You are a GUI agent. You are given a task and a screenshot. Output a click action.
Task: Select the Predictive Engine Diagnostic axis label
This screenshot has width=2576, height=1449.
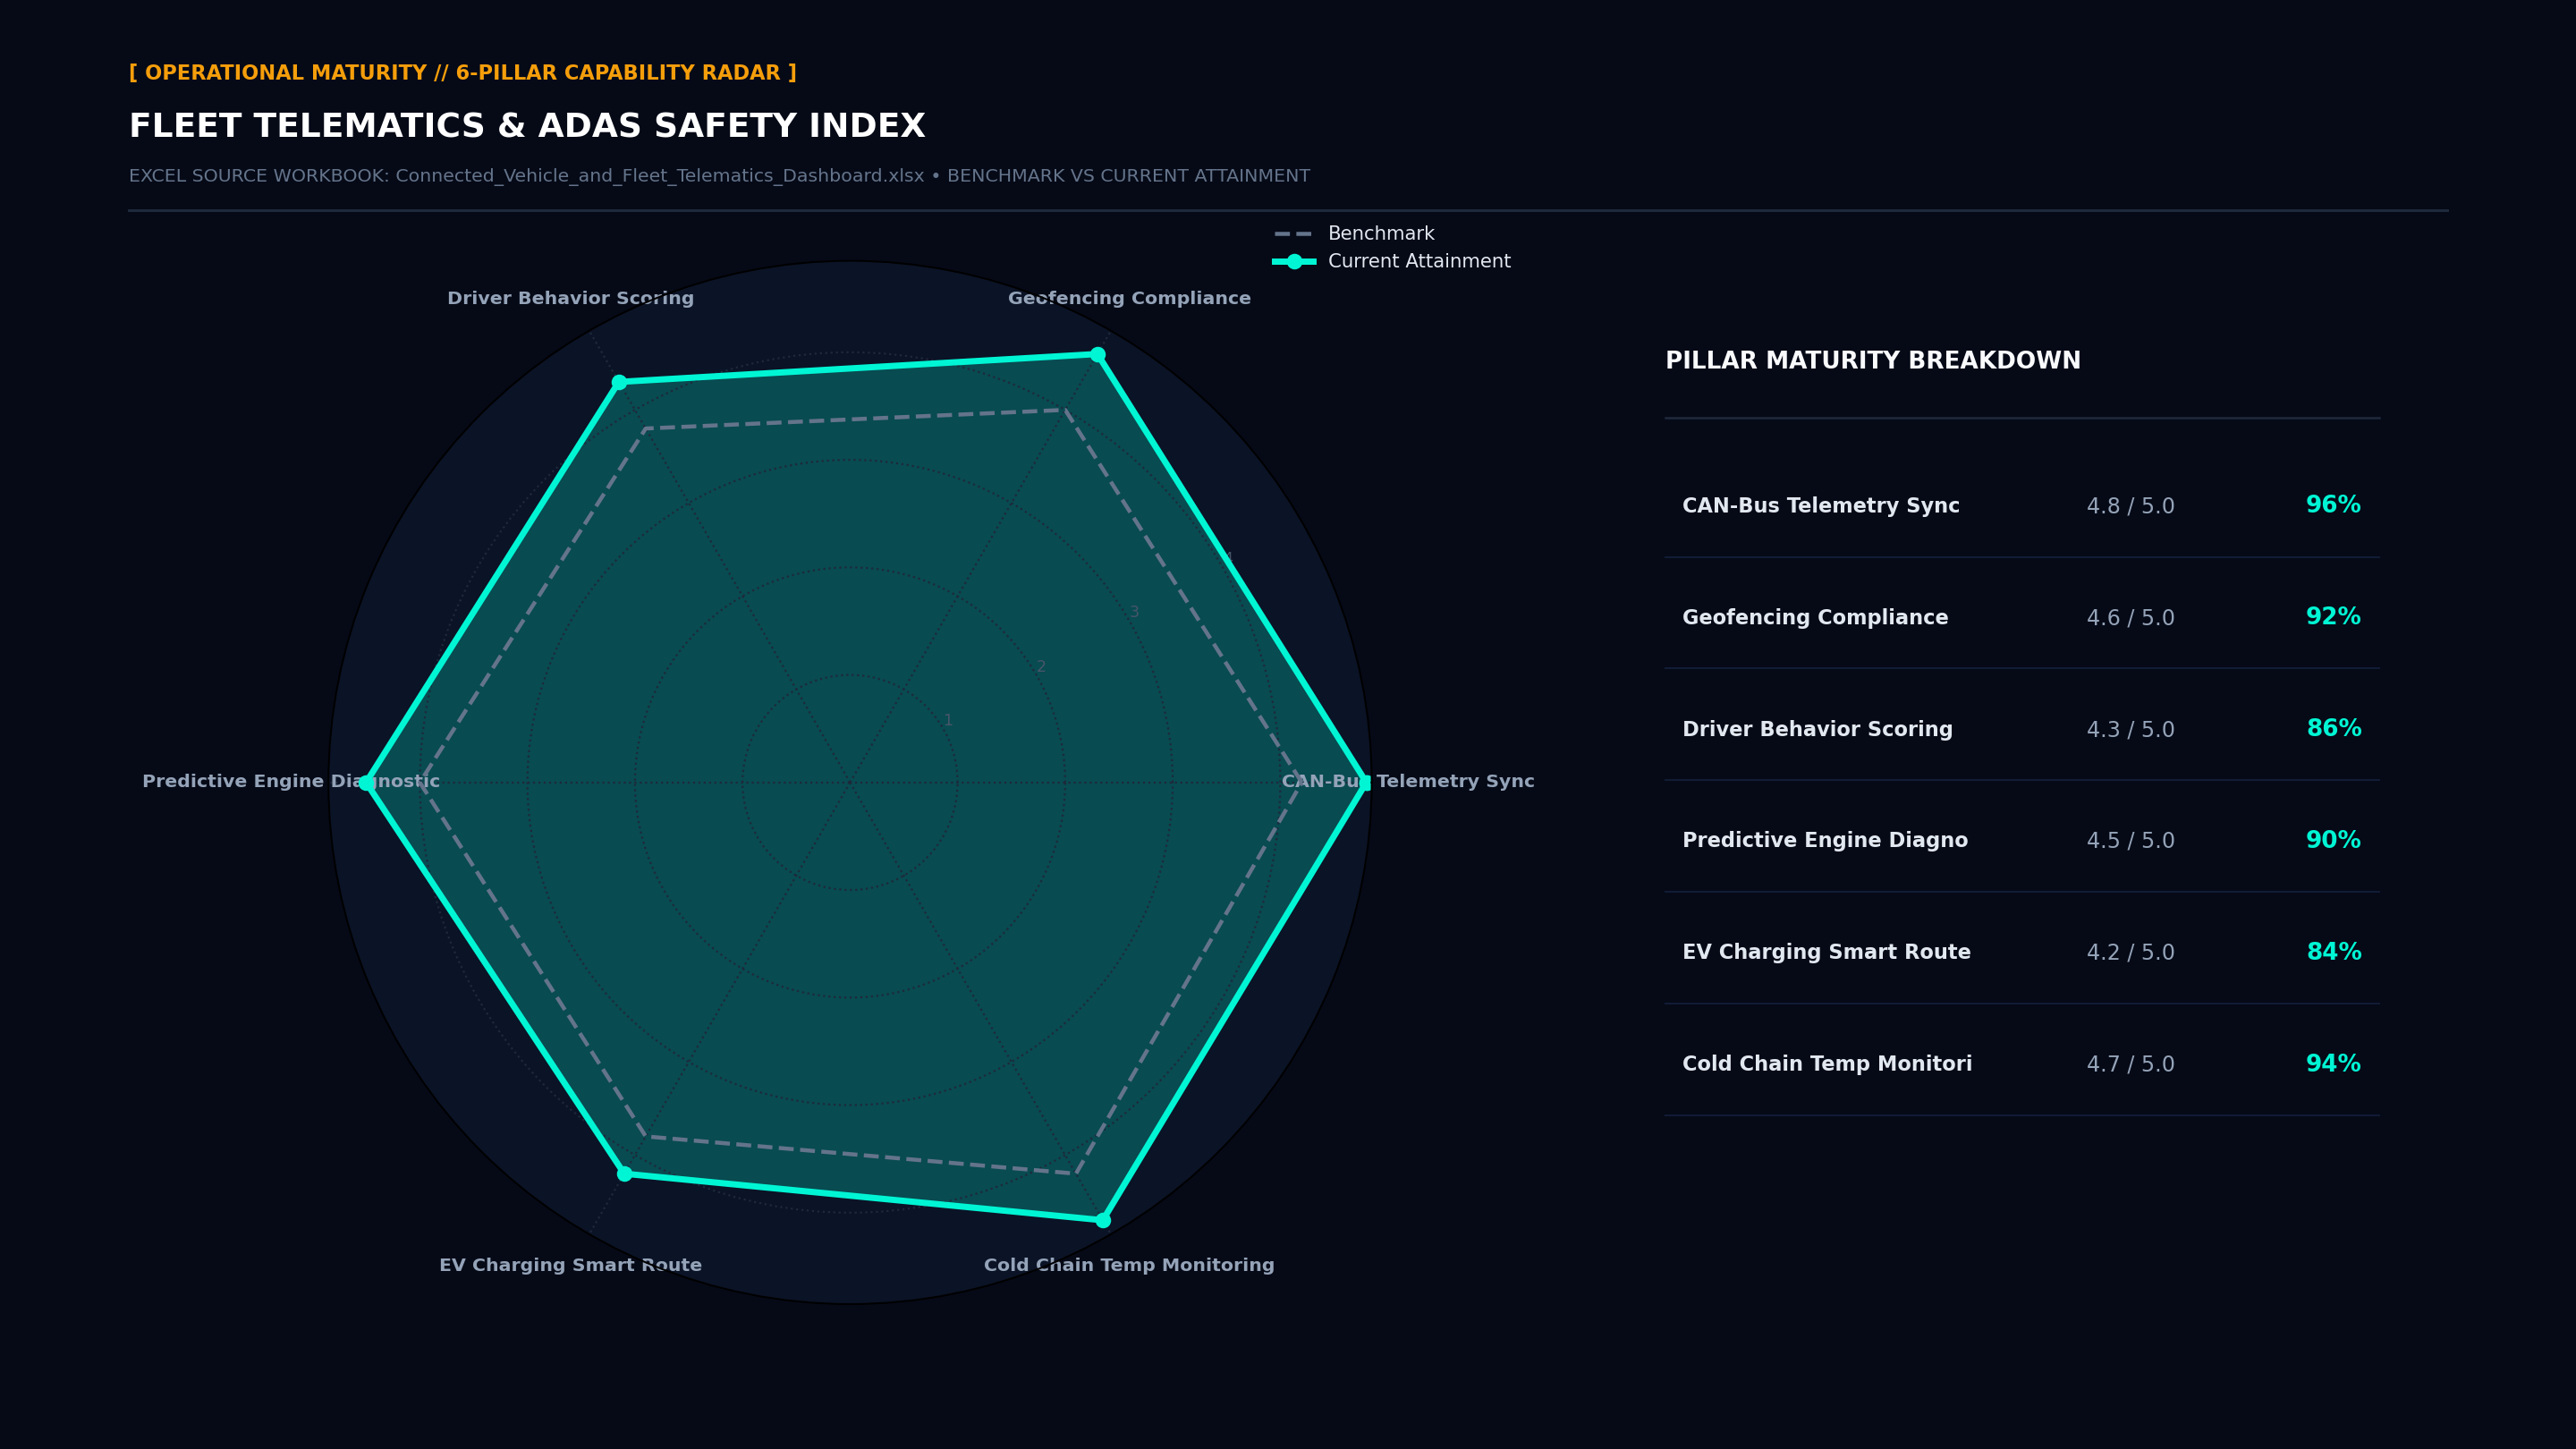291,782
